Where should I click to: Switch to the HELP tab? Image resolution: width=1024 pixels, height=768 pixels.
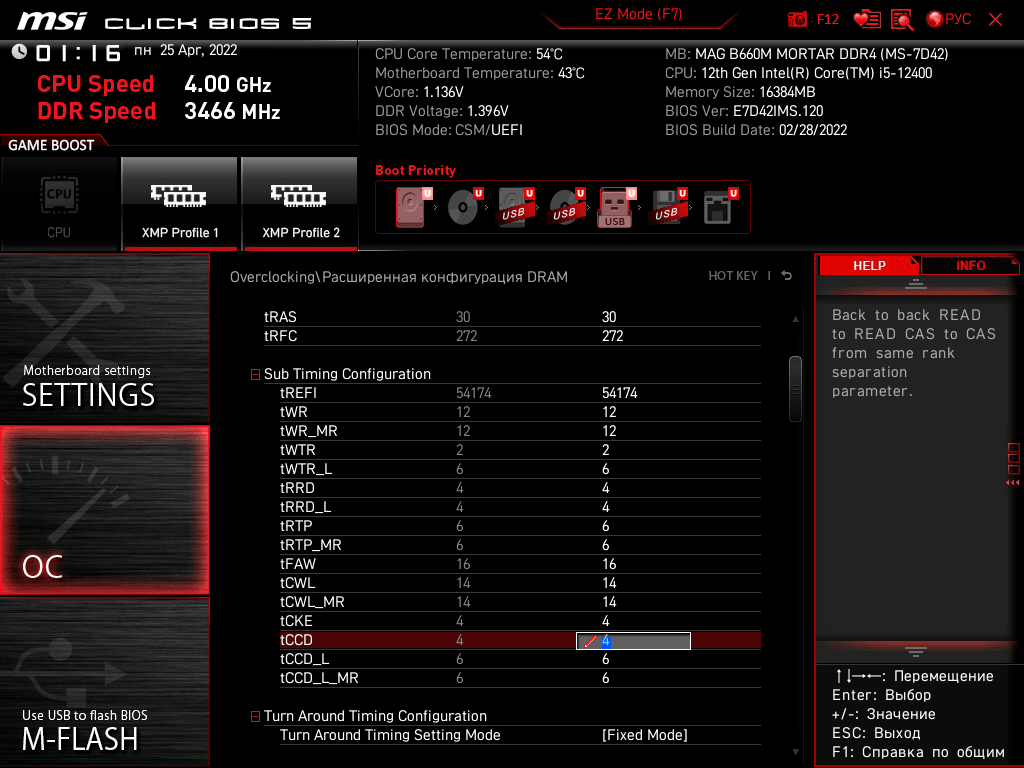869,265
